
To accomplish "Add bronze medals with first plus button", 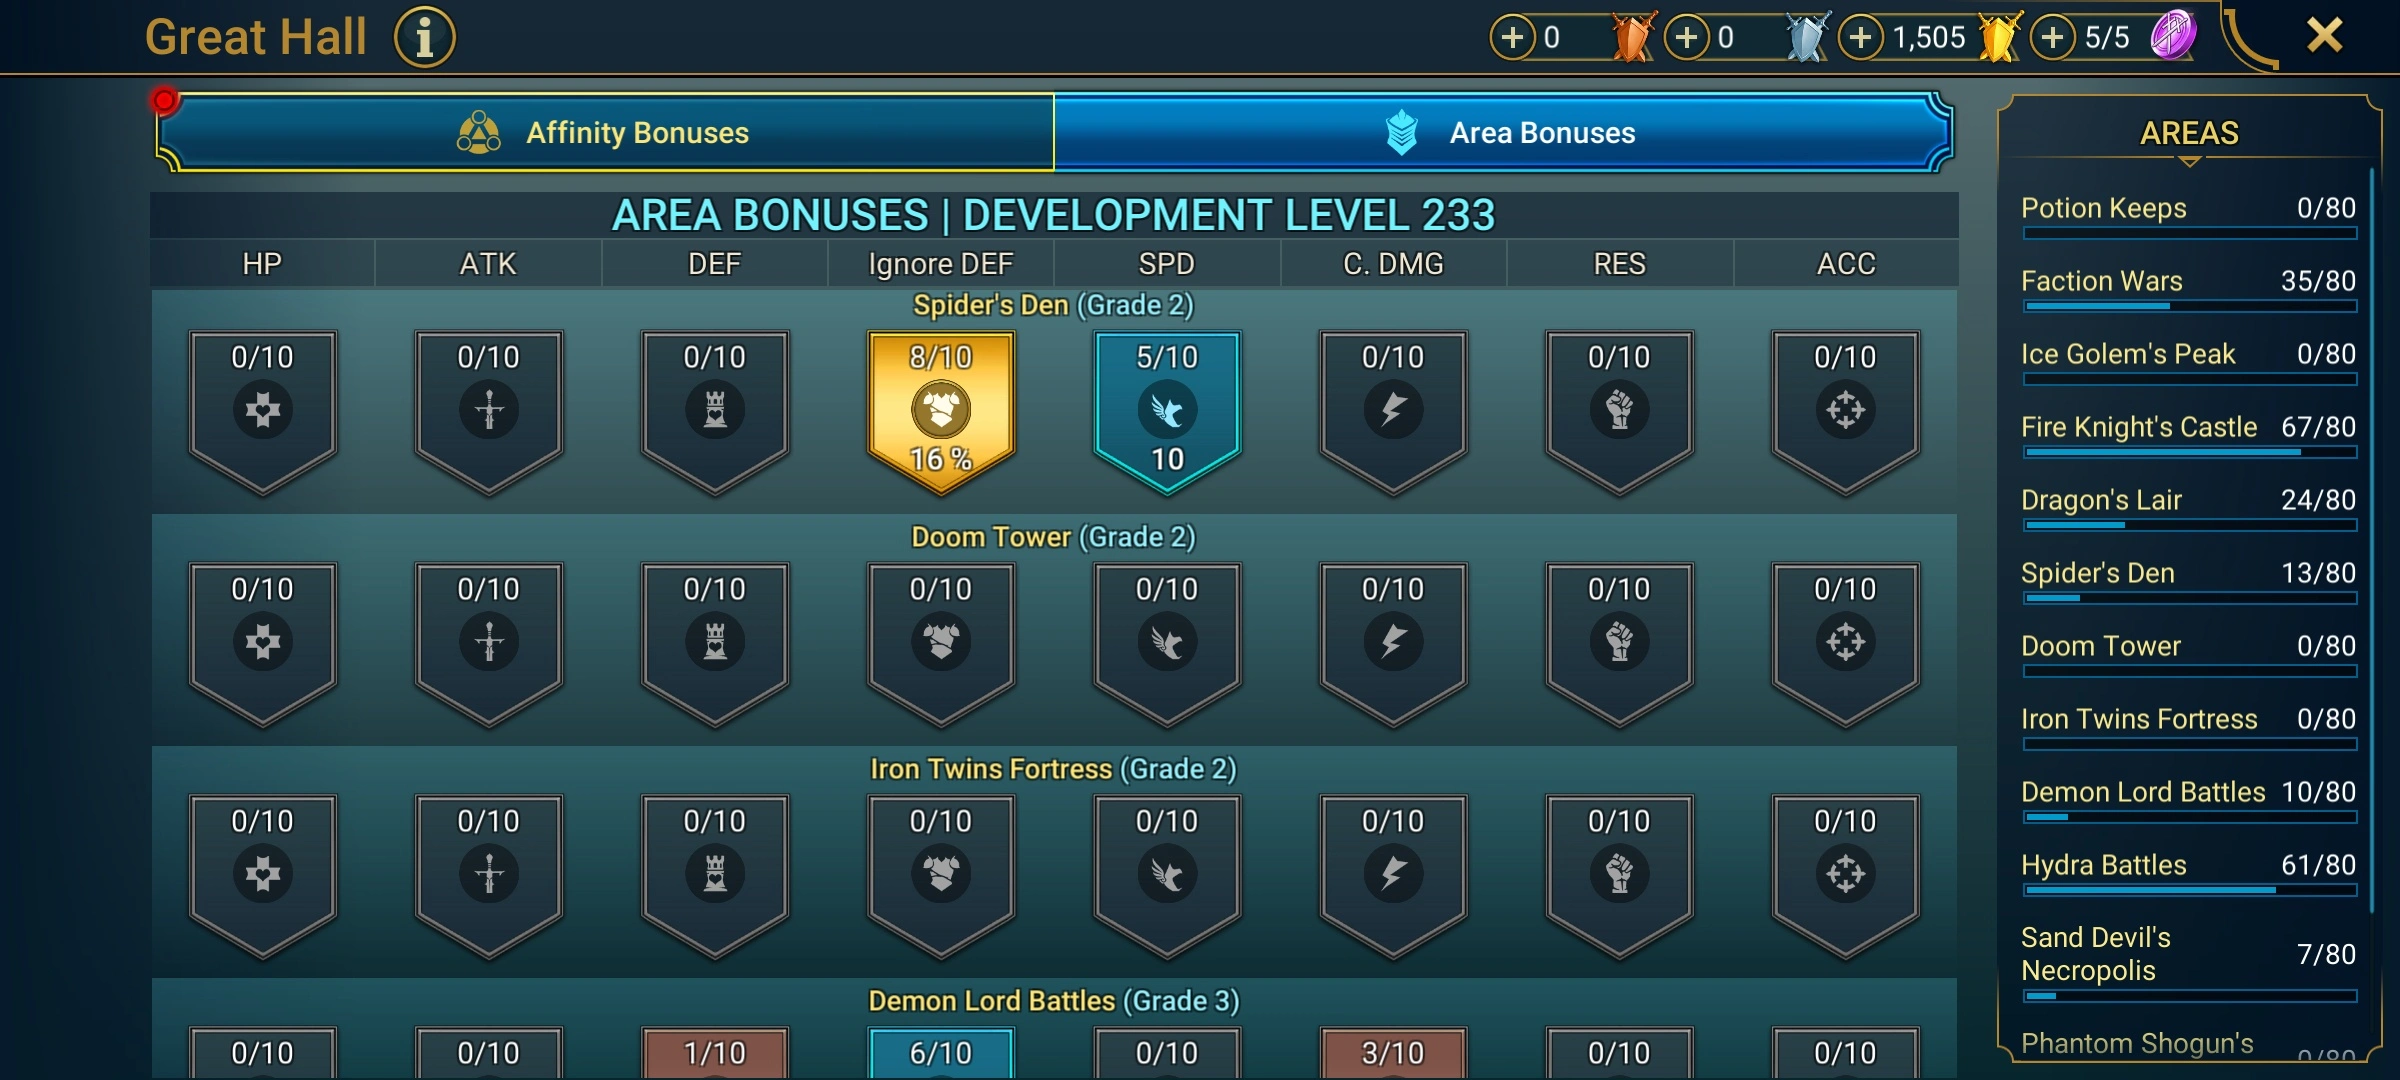I will click(1513, 38).
